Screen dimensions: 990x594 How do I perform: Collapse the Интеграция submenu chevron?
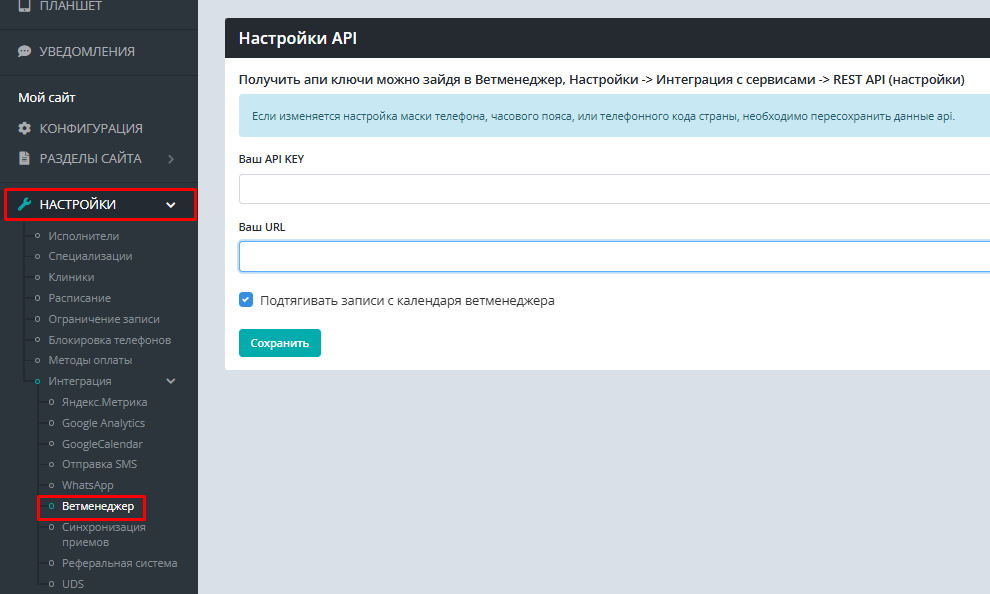[171, 381]
